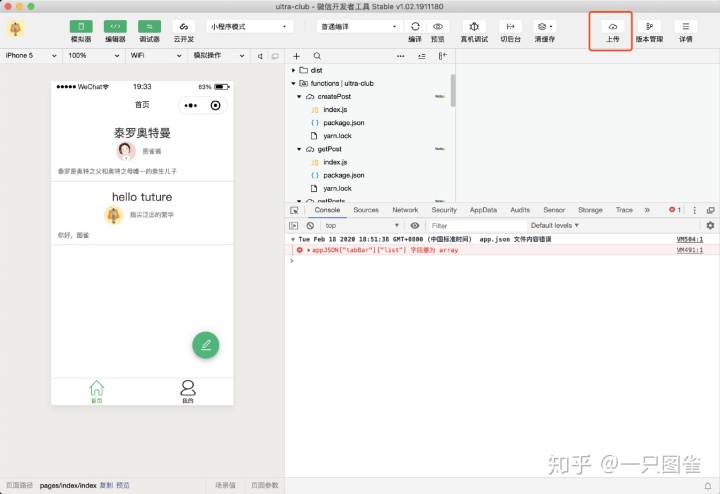Viewport: 720px width, 494px height.
Task: Open the 模拟操作 dropdown
Action: [x=218, y=56]
